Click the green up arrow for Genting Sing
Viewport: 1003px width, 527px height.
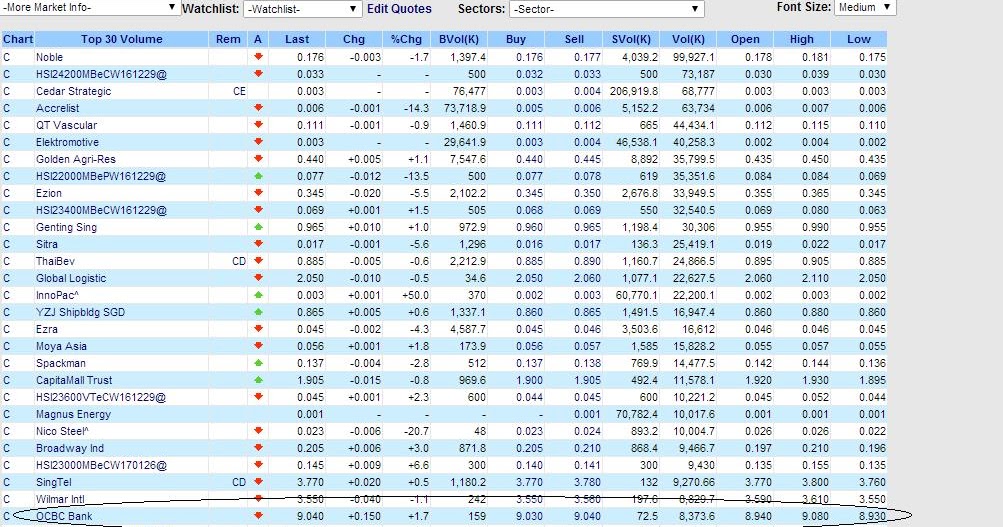pos(258,227)
